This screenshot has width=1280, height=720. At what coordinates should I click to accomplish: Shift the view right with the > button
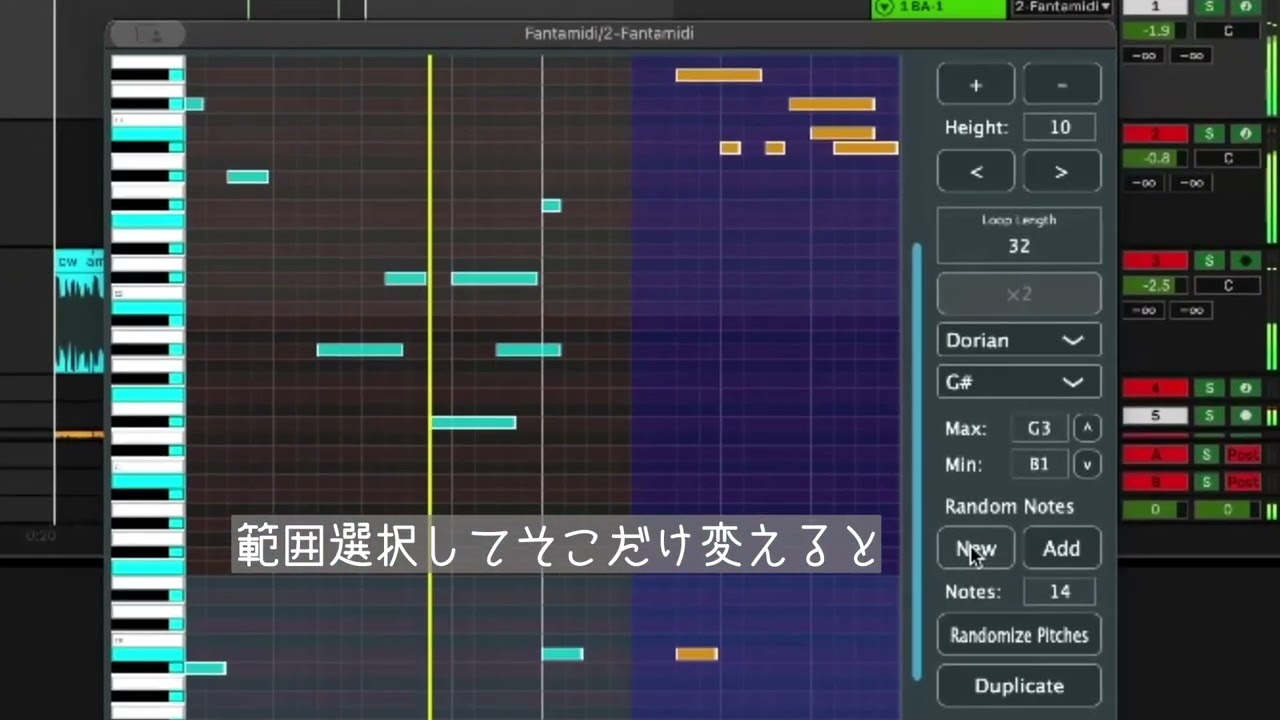tap(1062, 172)
